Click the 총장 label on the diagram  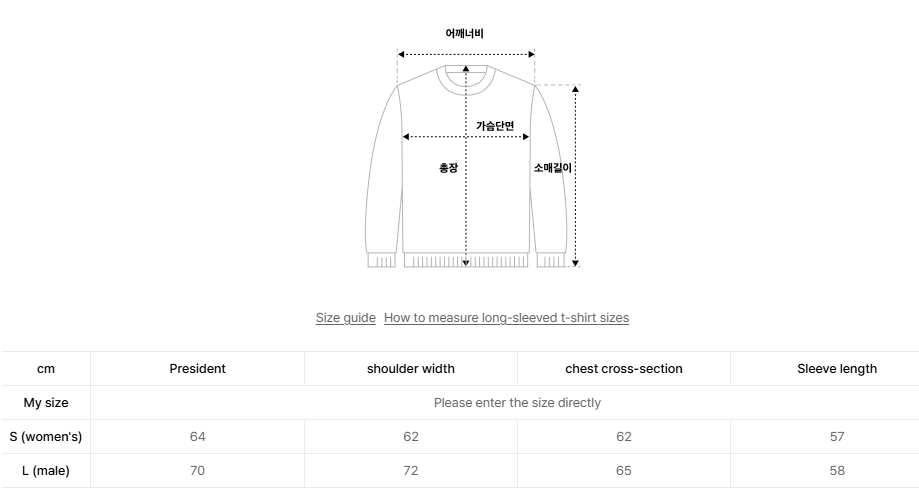pos(448,168)
